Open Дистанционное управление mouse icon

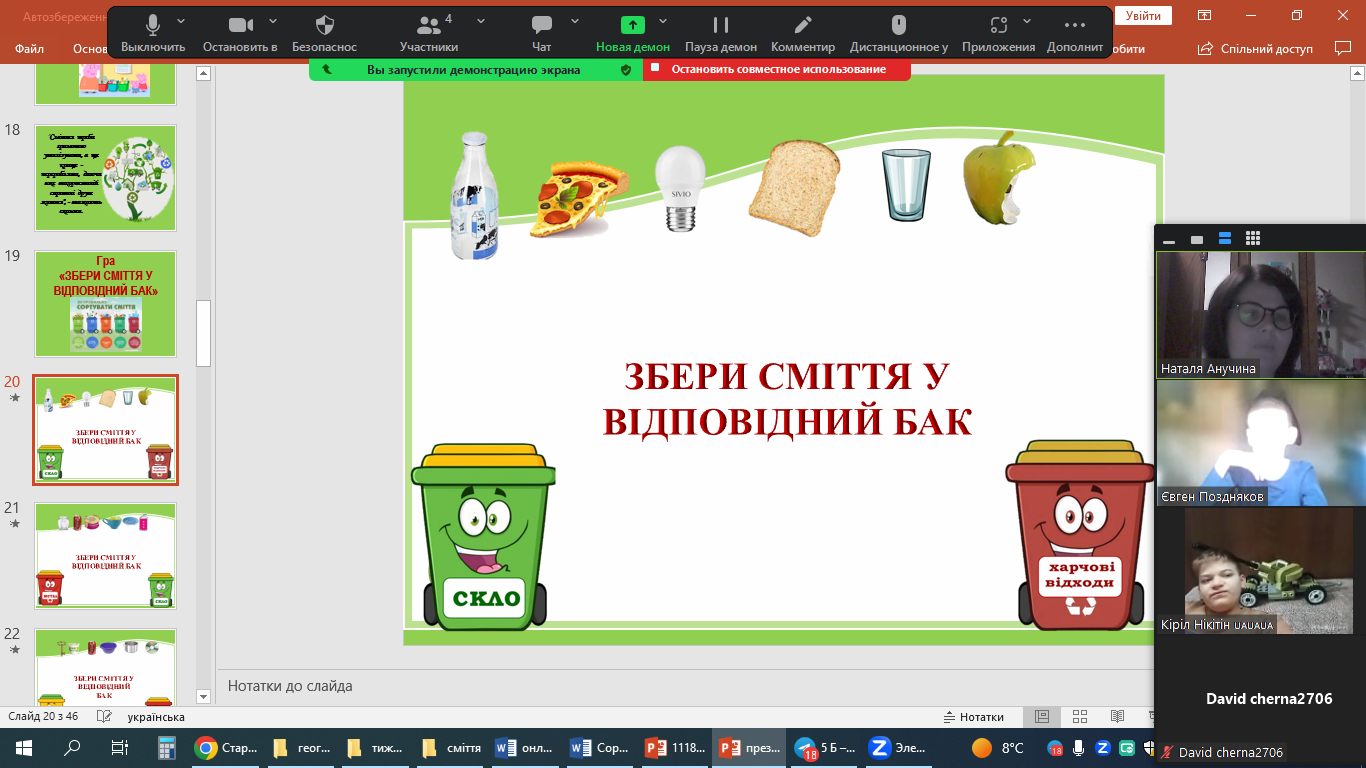899,34
